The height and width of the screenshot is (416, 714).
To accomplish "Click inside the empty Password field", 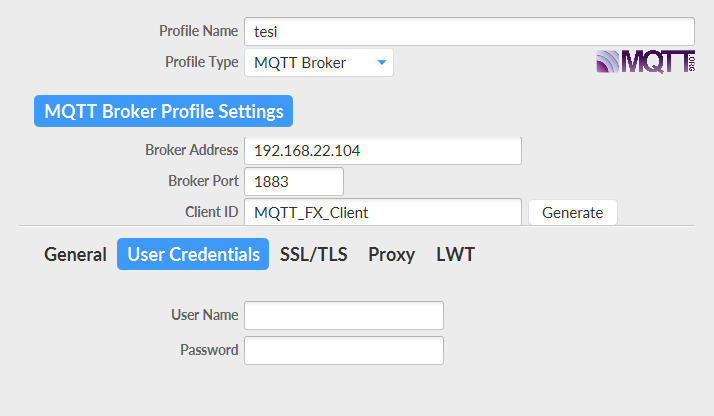I will tap(344, 350).
